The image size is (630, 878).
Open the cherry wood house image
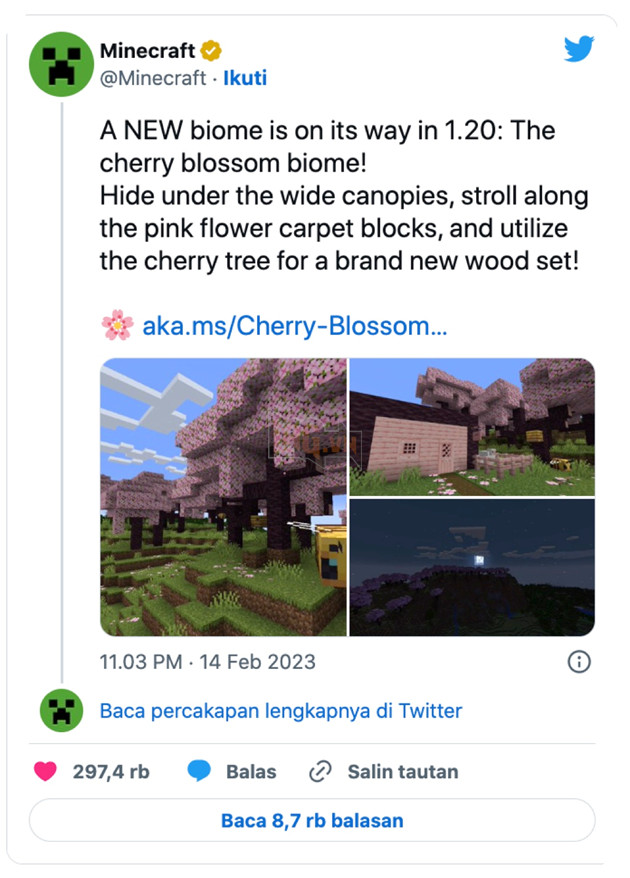click(472, 425)
